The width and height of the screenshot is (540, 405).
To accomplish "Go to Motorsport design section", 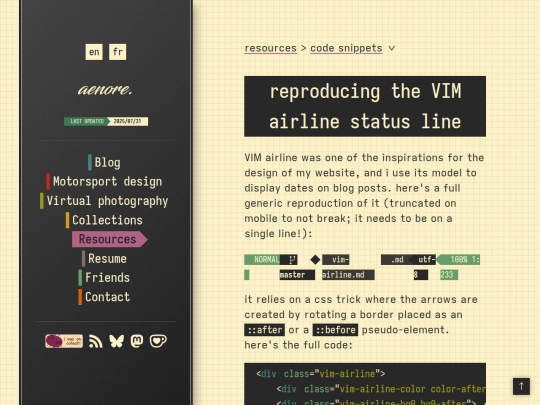I will pos(104,181).
